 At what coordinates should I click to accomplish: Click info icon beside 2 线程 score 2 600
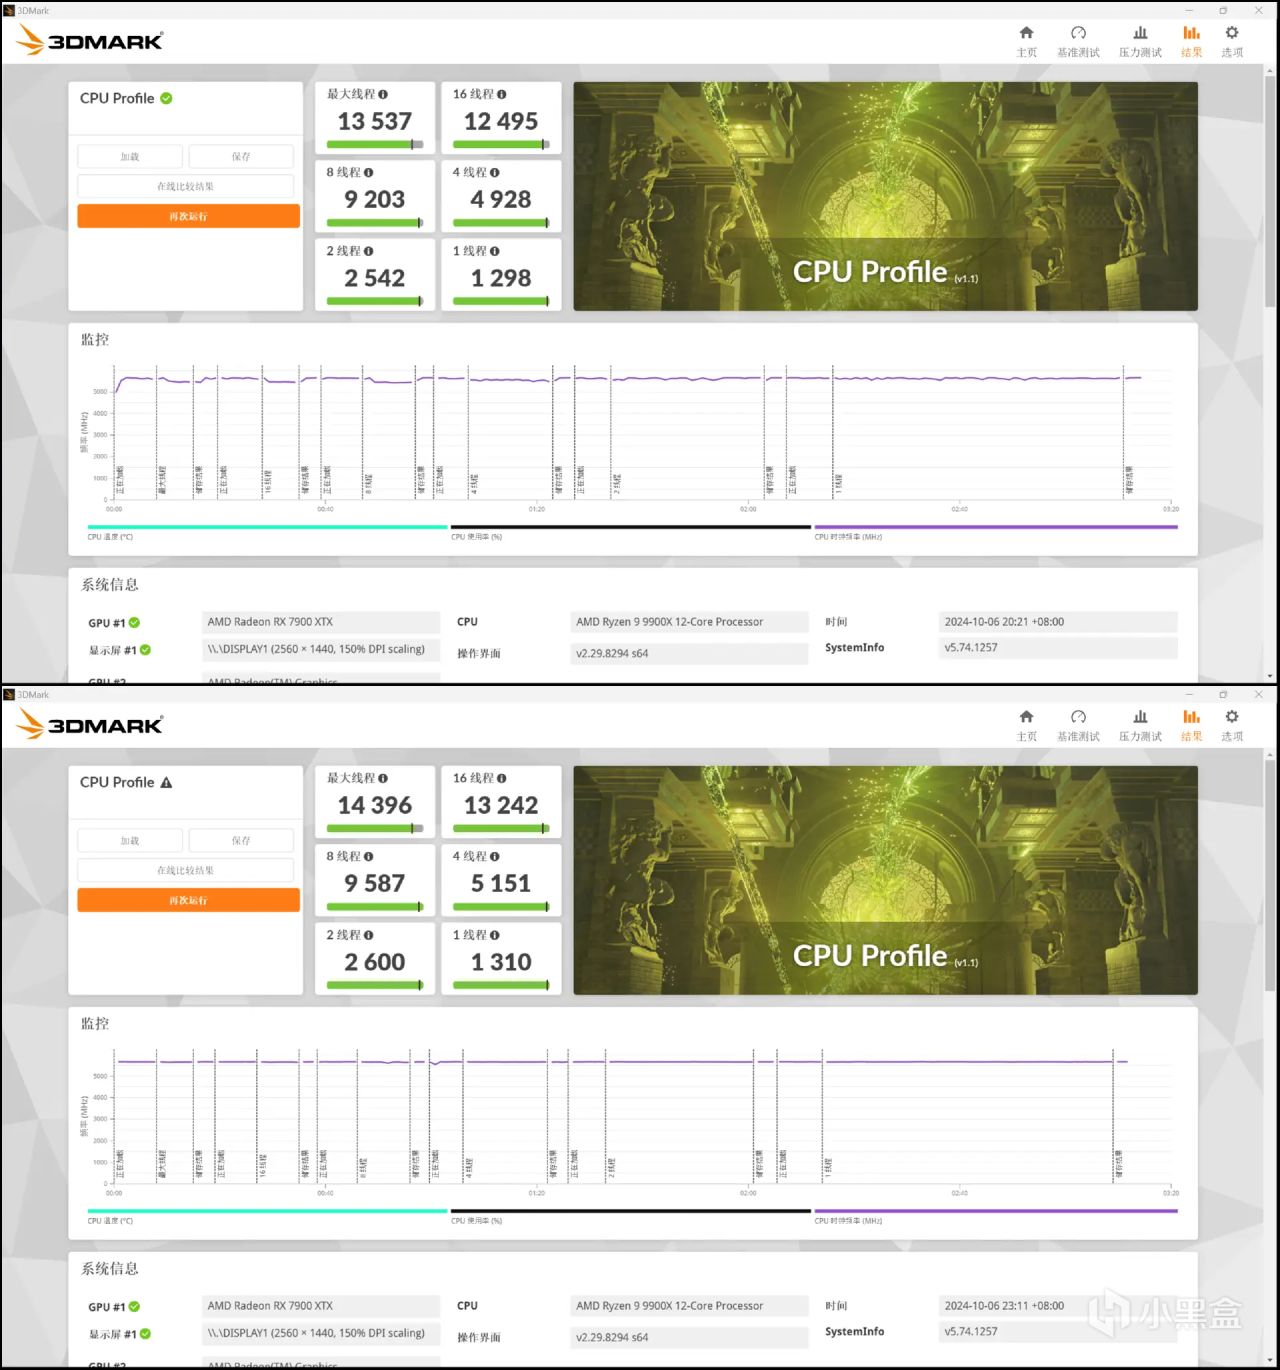pyautogui.click(x=369, y=935)
